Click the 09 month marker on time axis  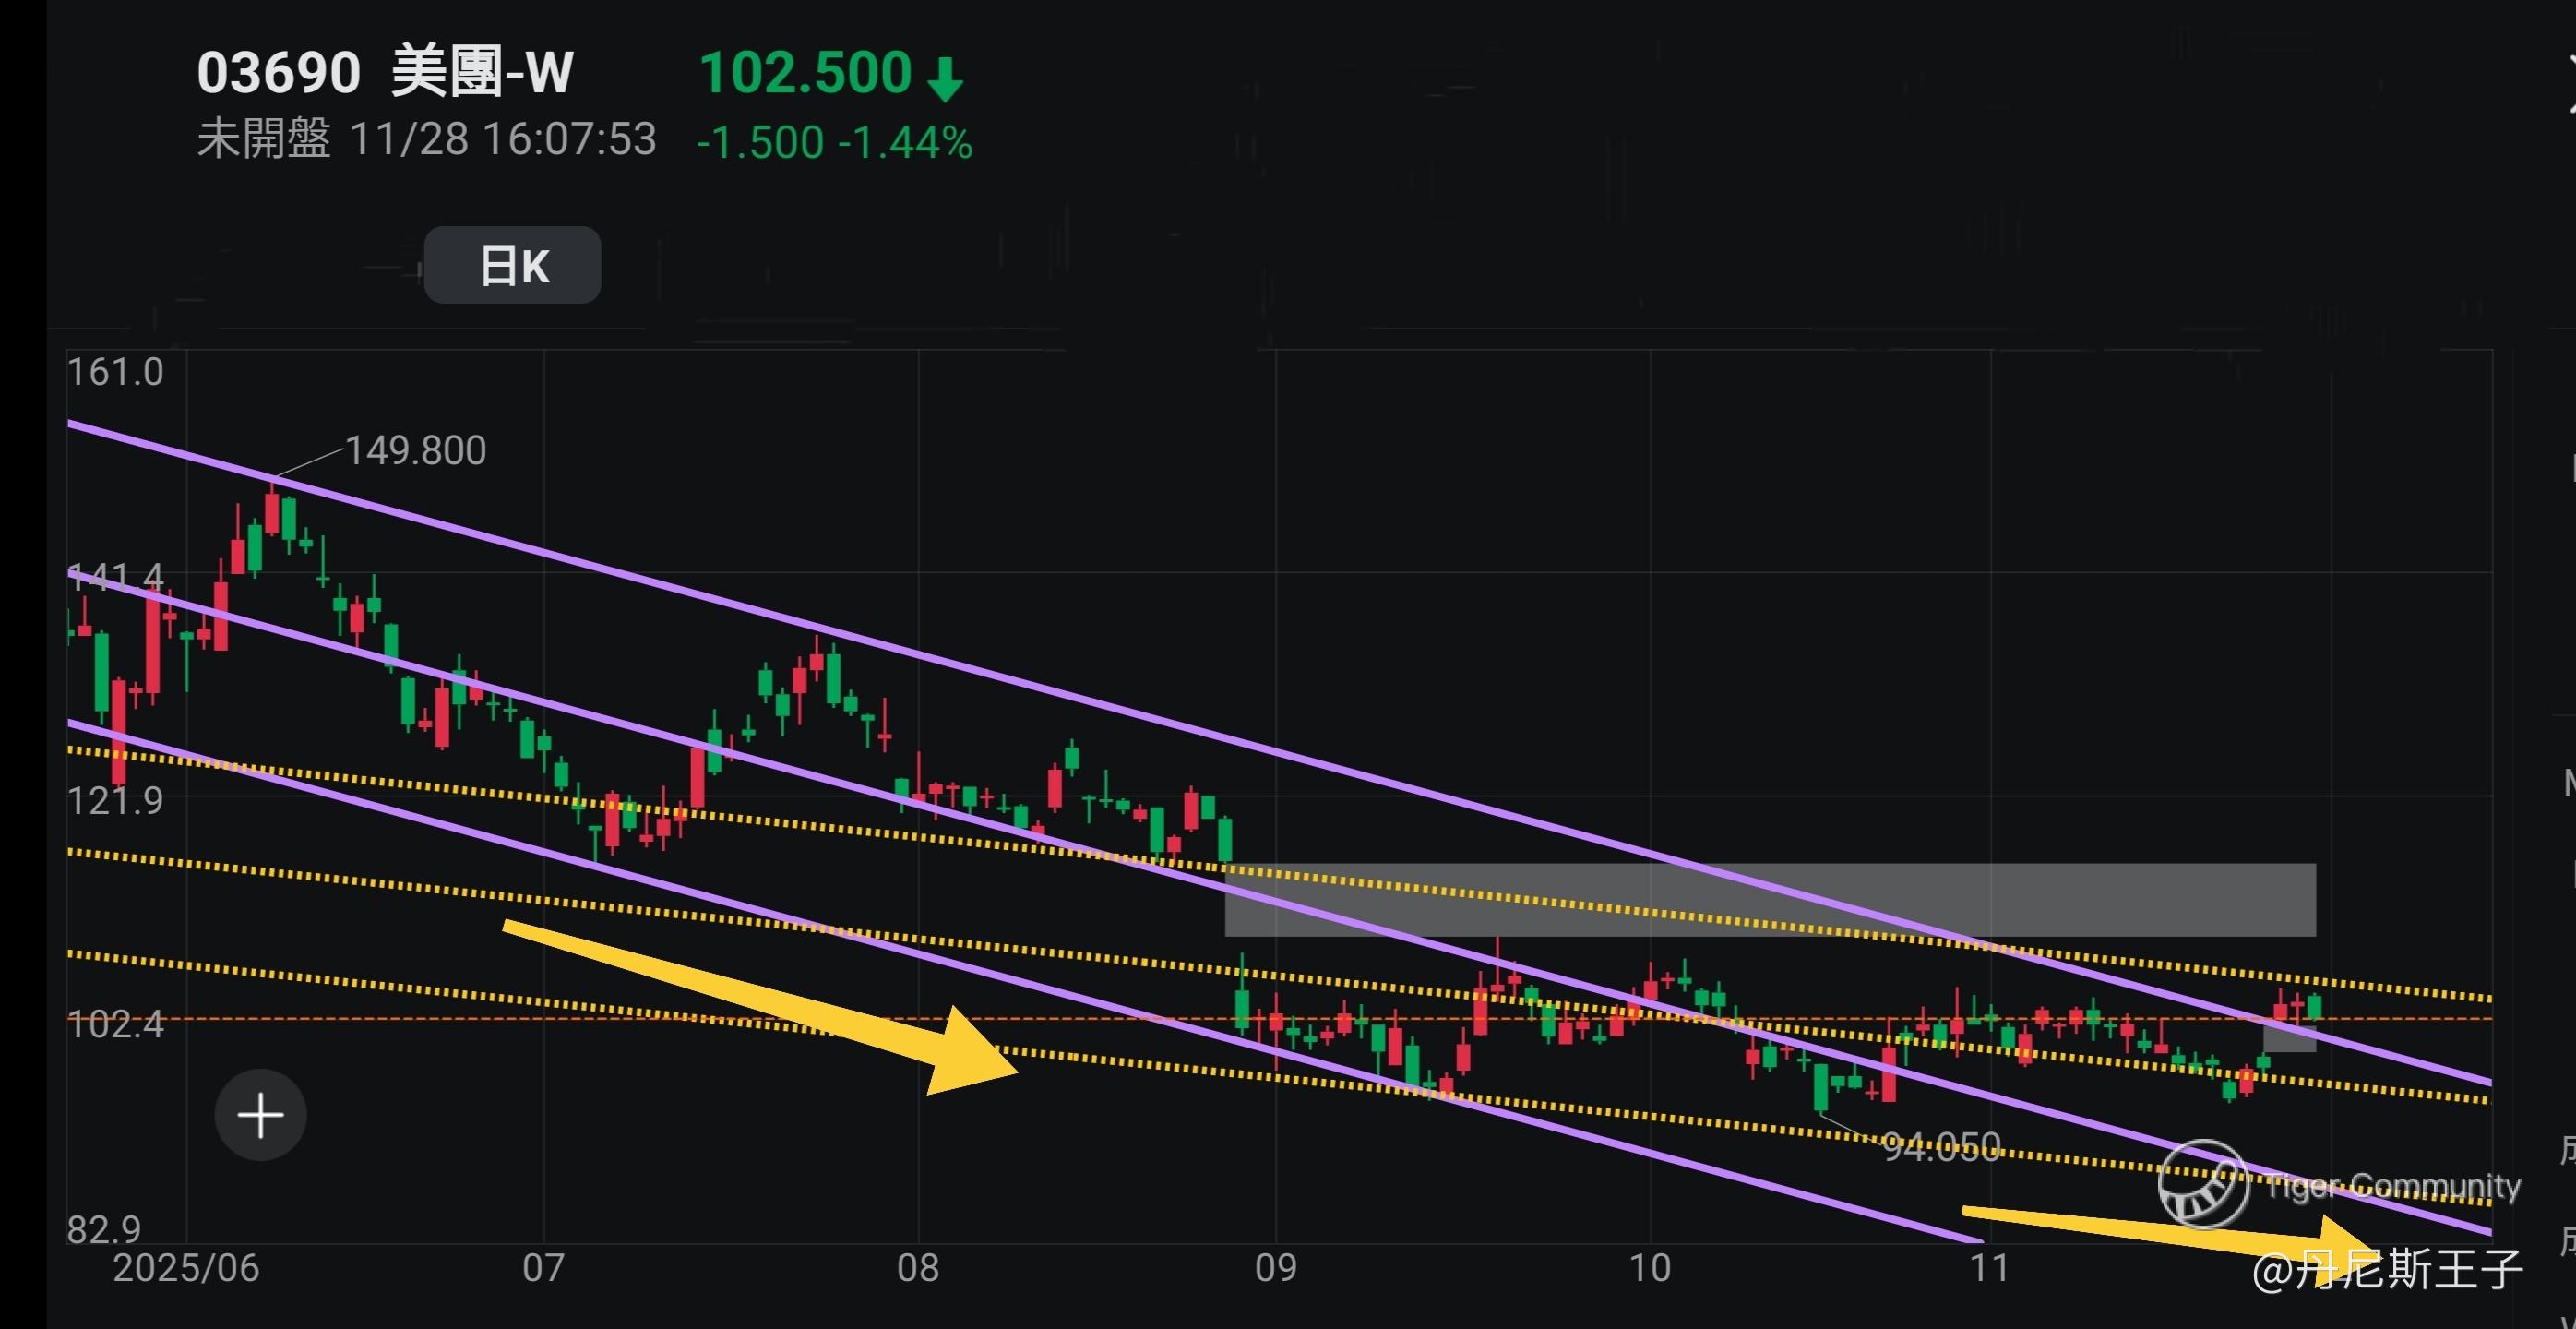pyautogui.click(x=1275, y=1268)
